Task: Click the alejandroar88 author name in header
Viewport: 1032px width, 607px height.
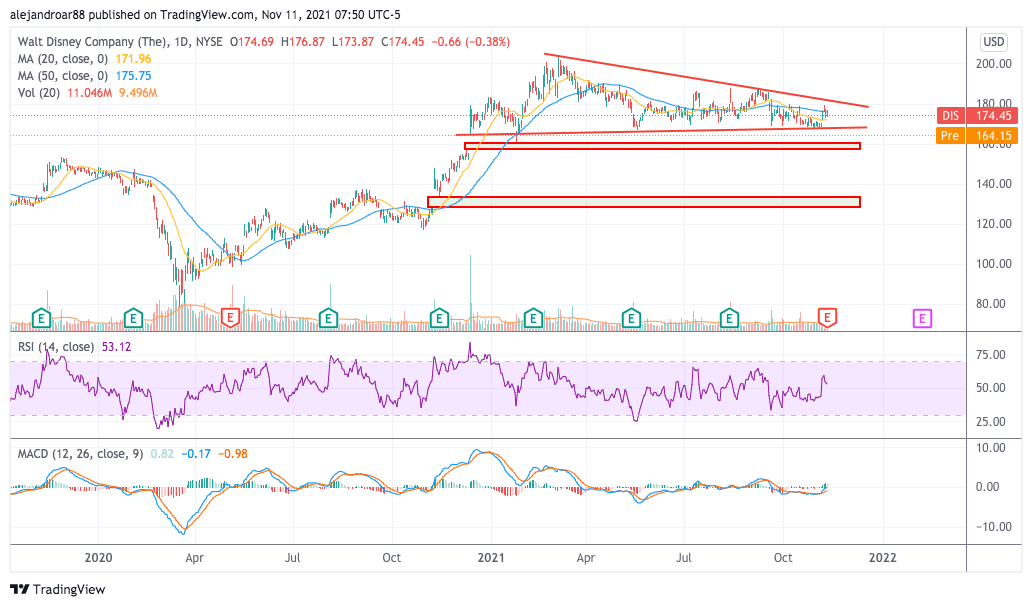Action: (x=47, y=14)
